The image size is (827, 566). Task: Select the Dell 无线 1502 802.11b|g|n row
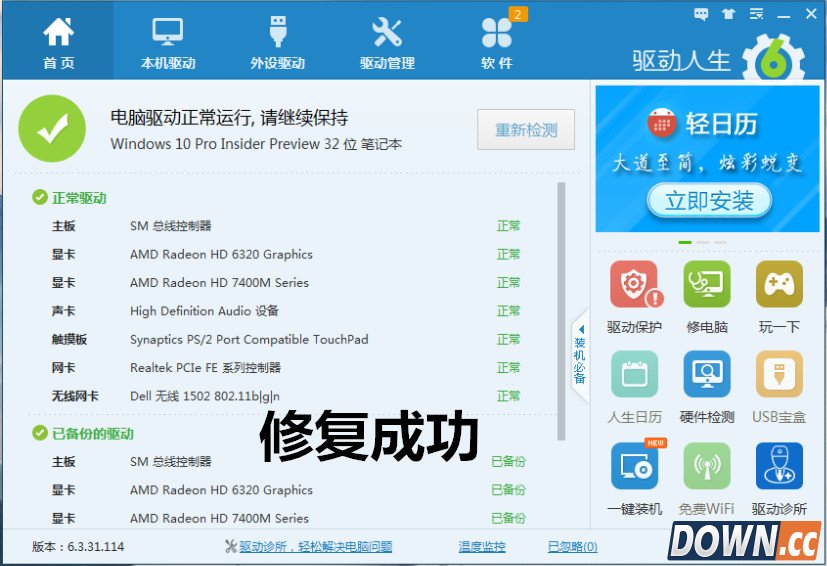[287, 396]
